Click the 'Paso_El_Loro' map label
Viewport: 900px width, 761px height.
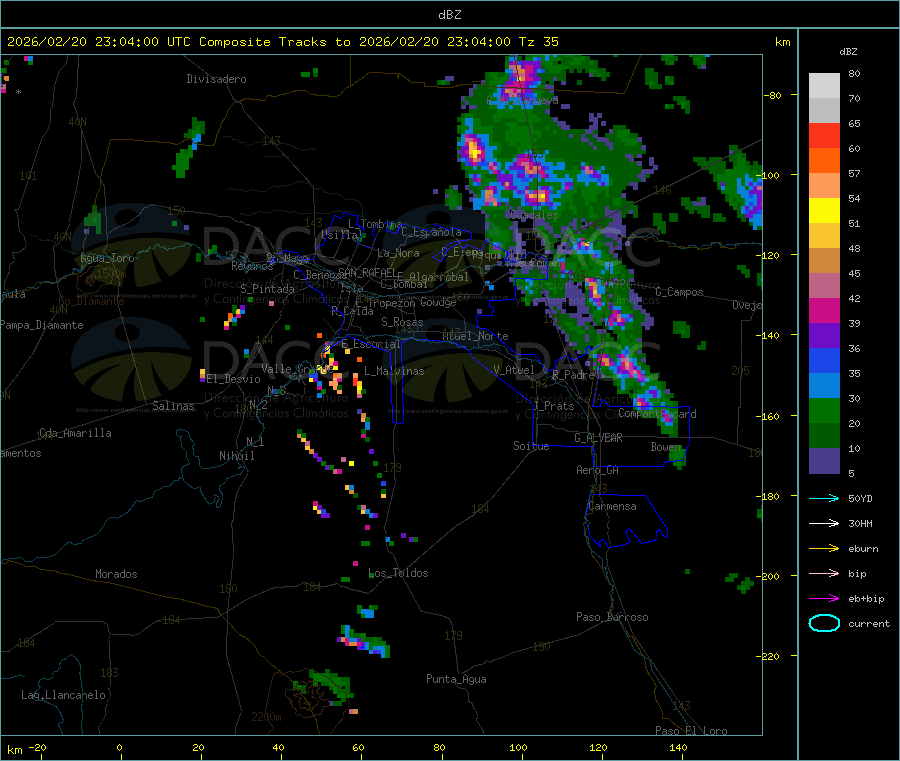tap(691, 731)
